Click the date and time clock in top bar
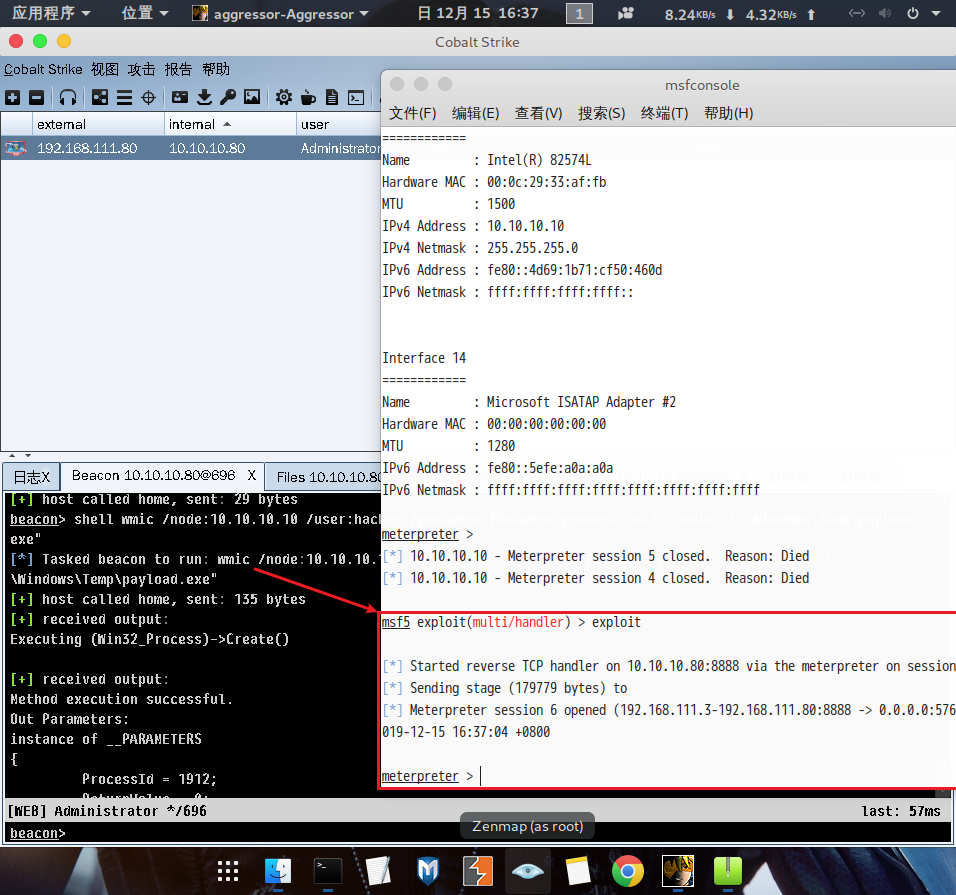The image size is (956, 895). point(478,13)
